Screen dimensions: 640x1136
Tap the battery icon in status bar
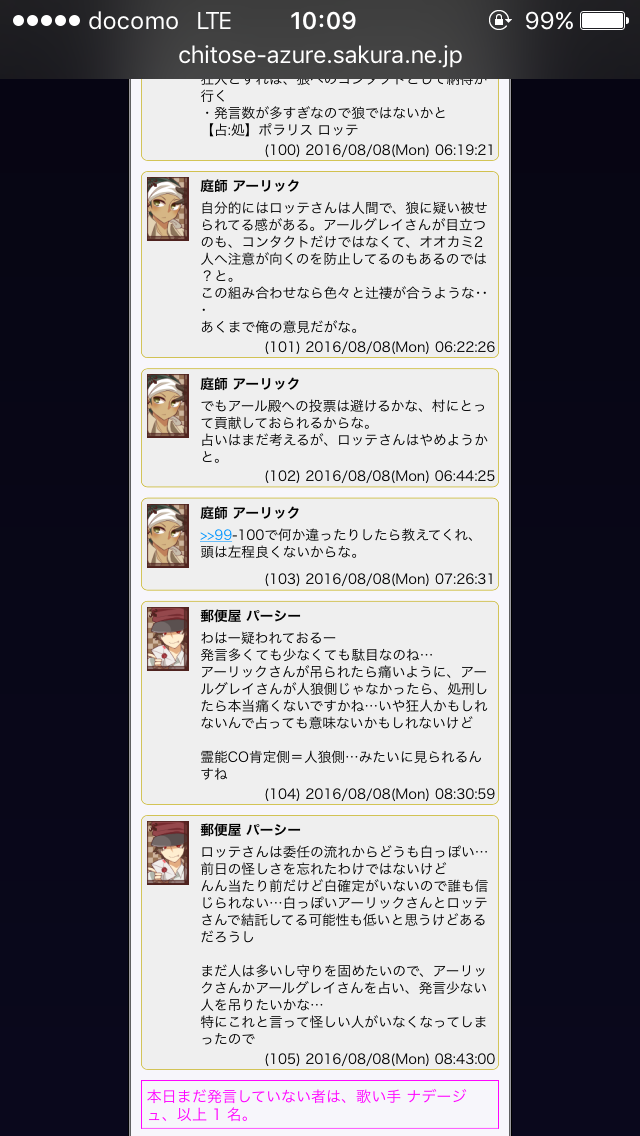[604, 20]
